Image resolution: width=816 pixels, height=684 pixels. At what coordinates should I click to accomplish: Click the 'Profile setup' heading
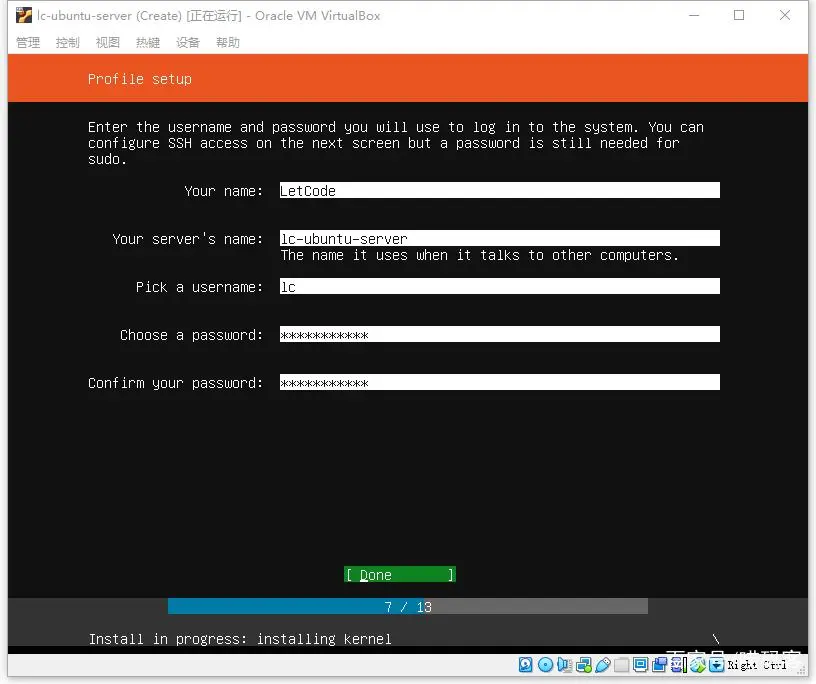tap(140, 79)
